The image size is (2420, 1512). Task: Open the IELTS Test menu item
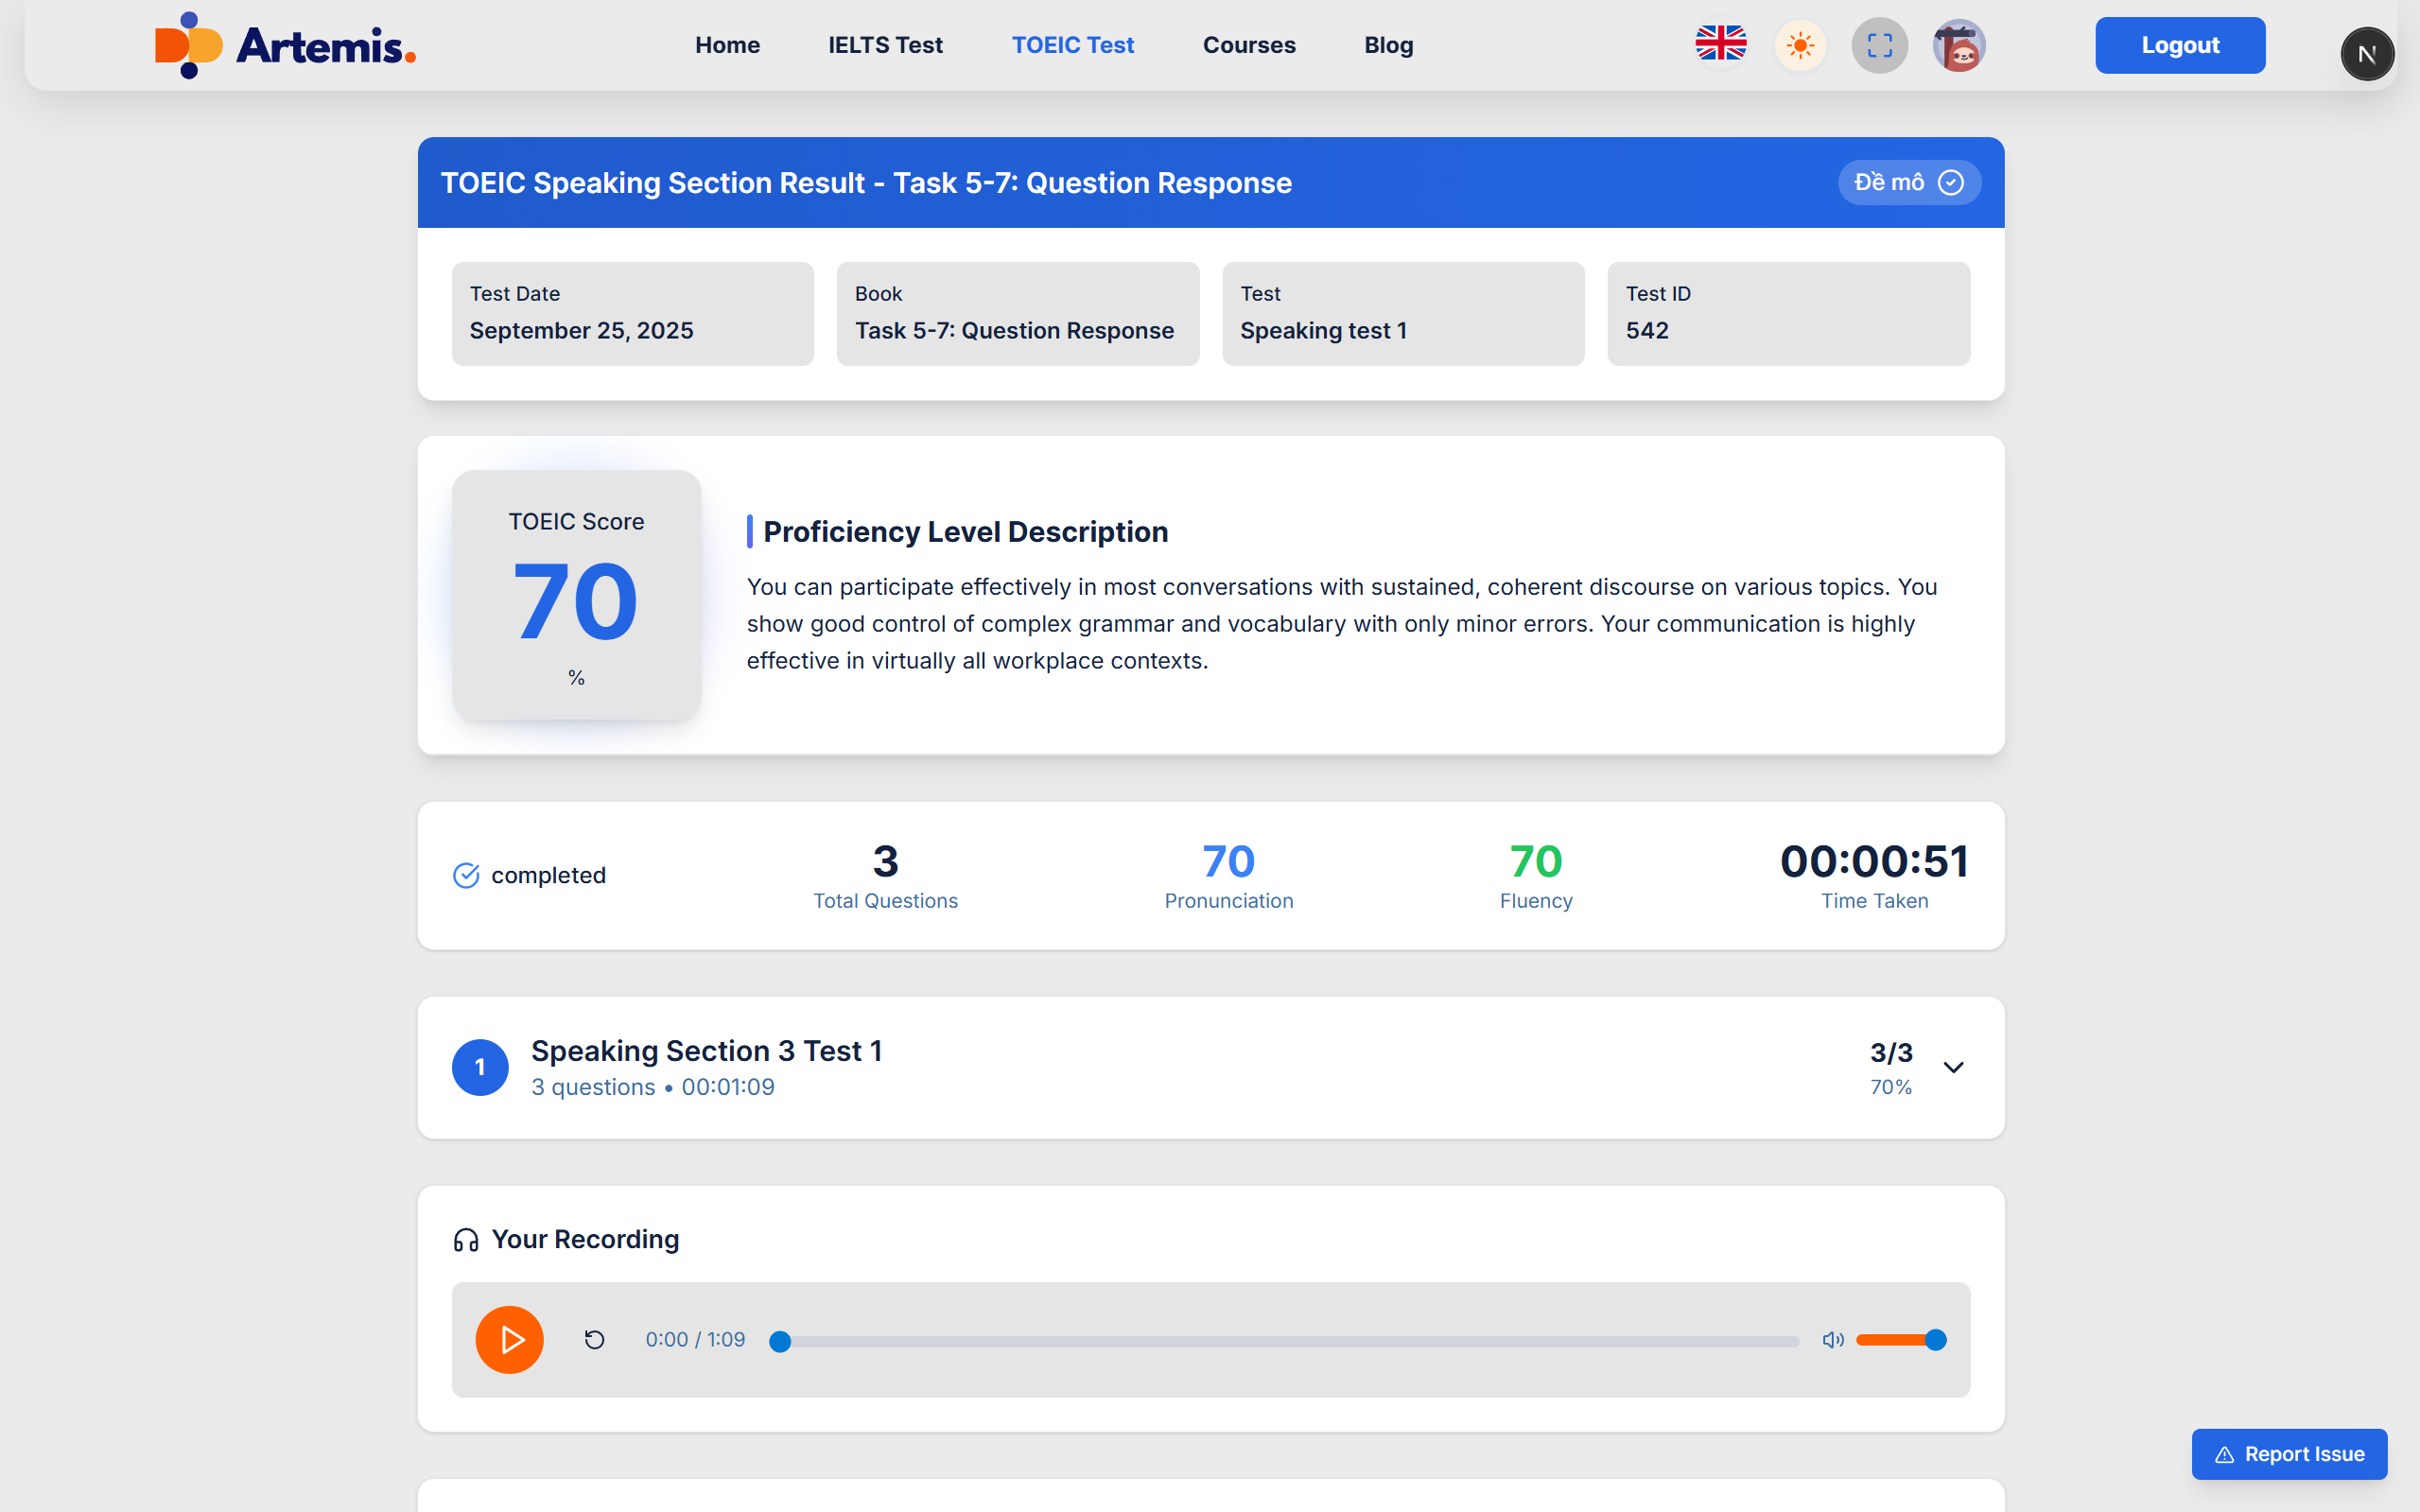coord(885,45)
